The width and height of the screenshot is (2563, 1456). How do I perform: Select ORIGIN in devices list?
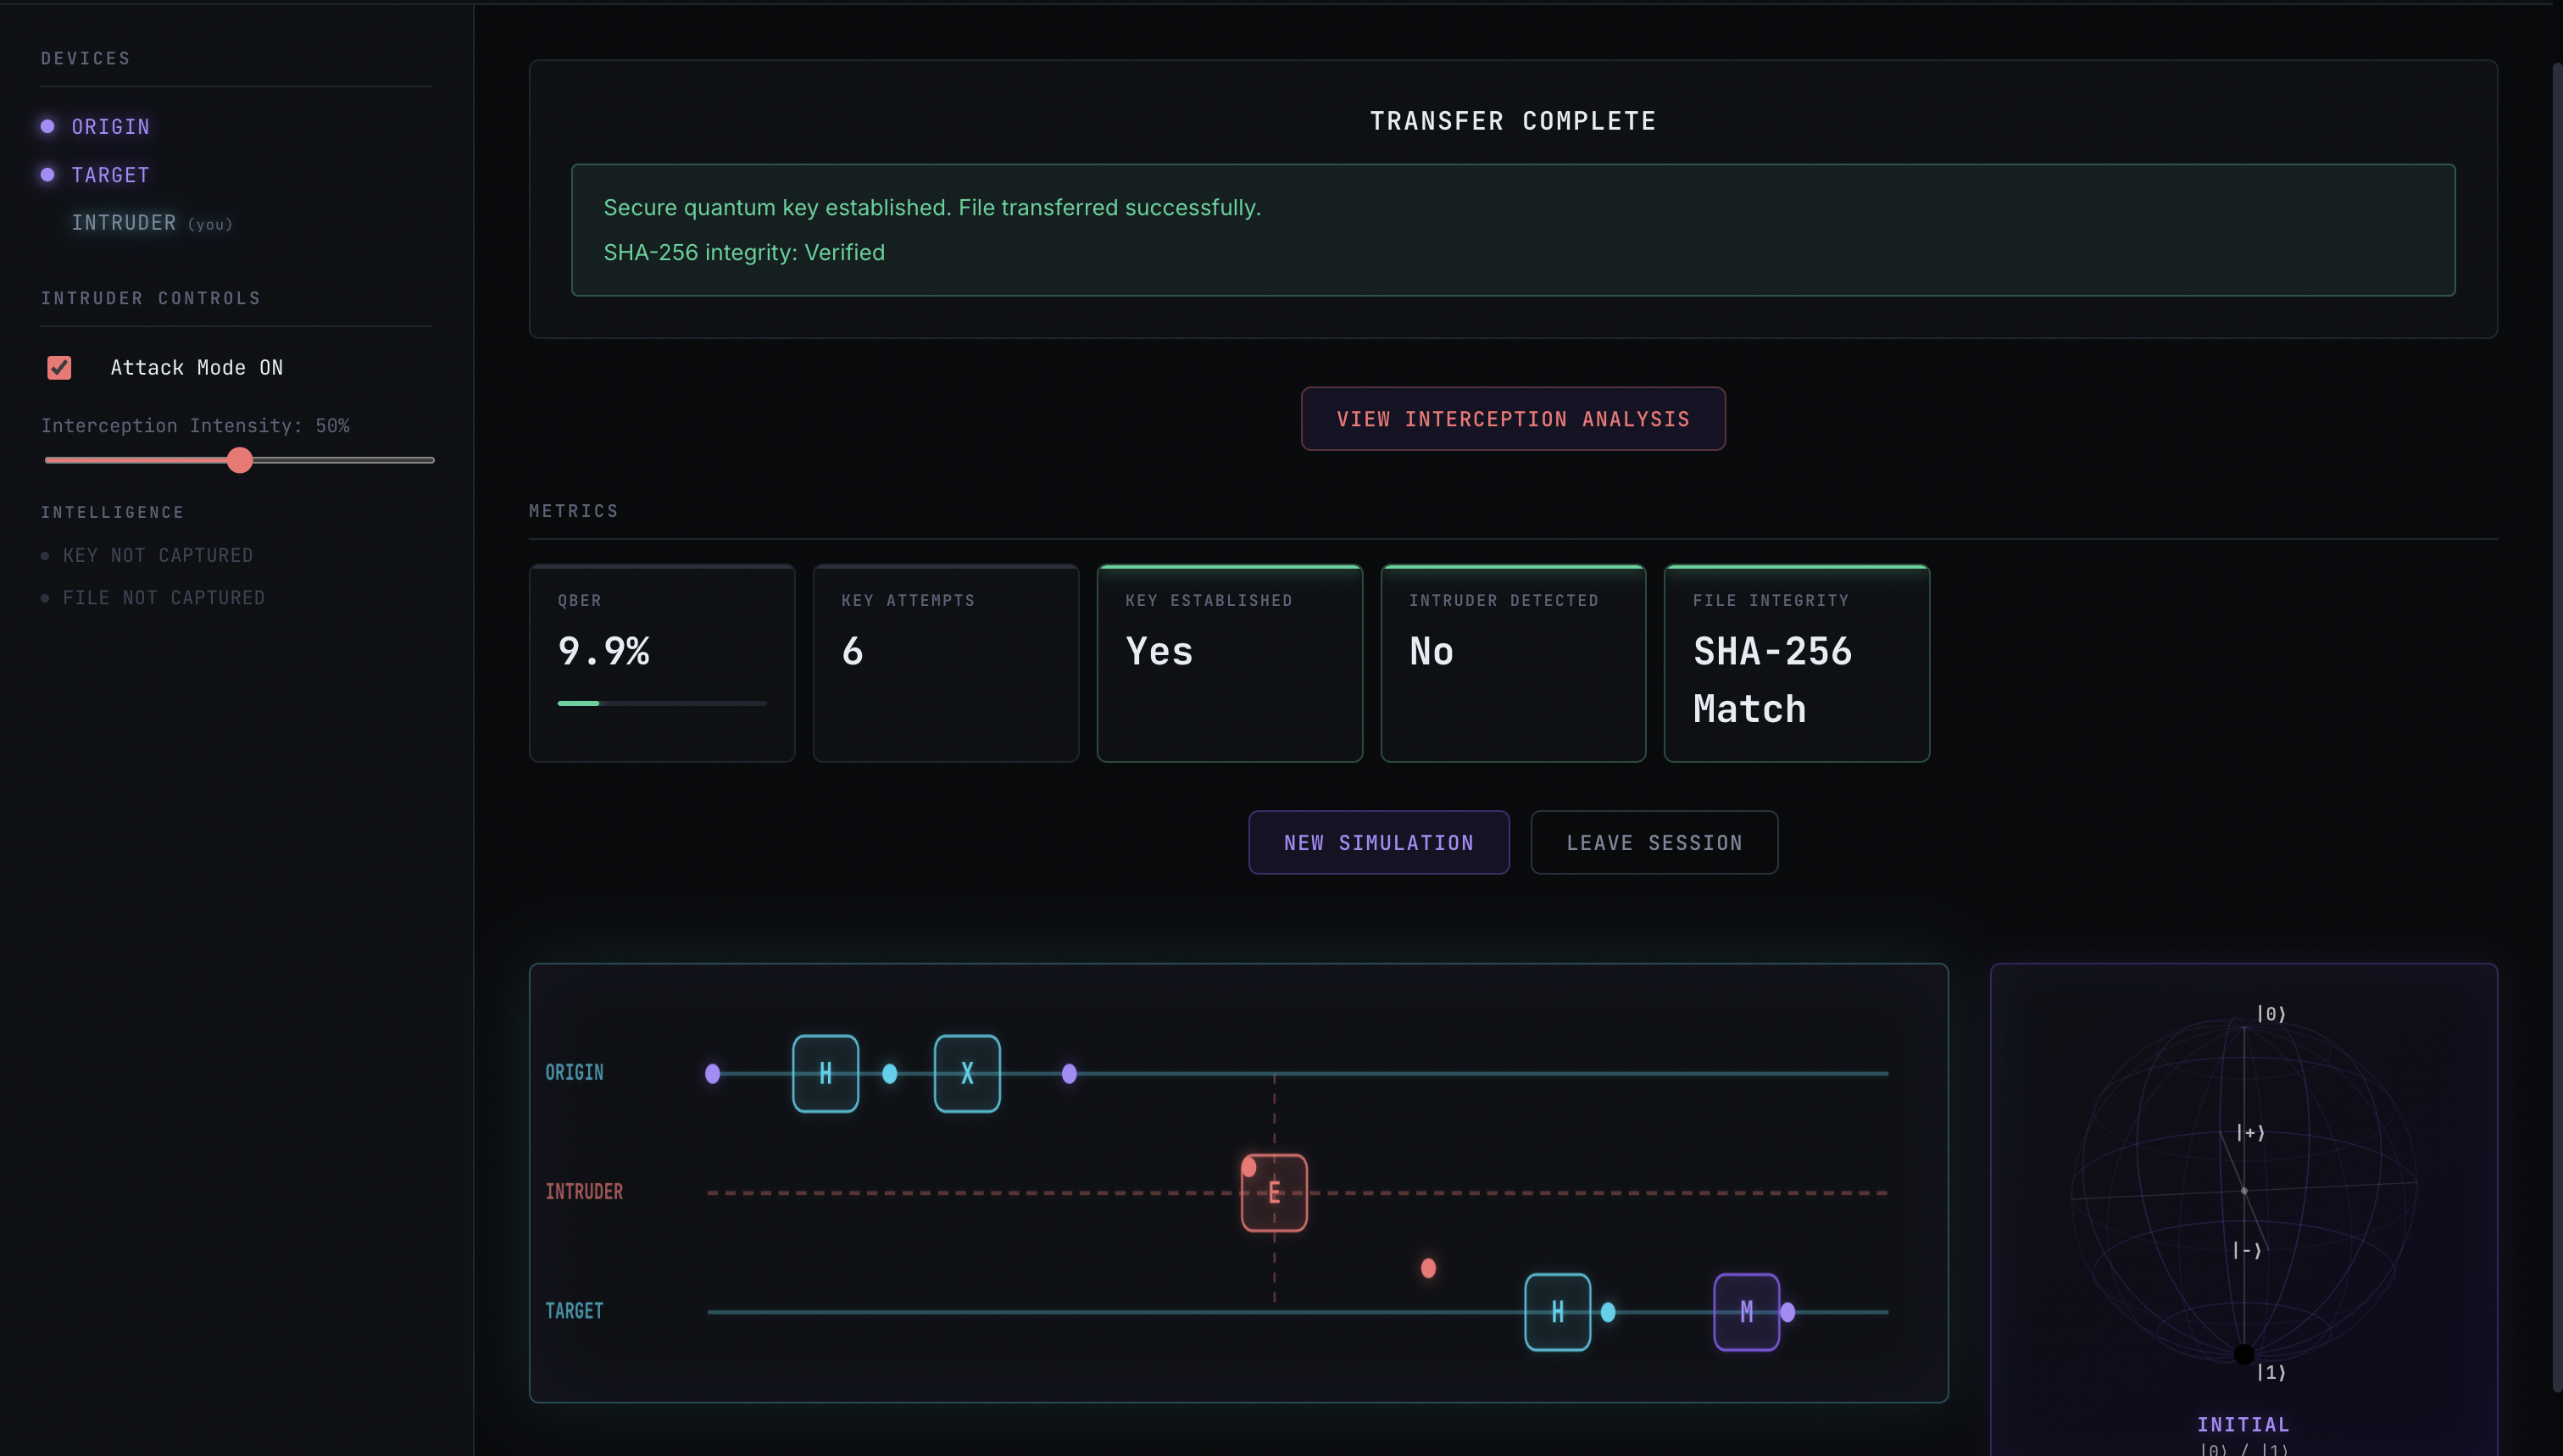pos(110,127)
